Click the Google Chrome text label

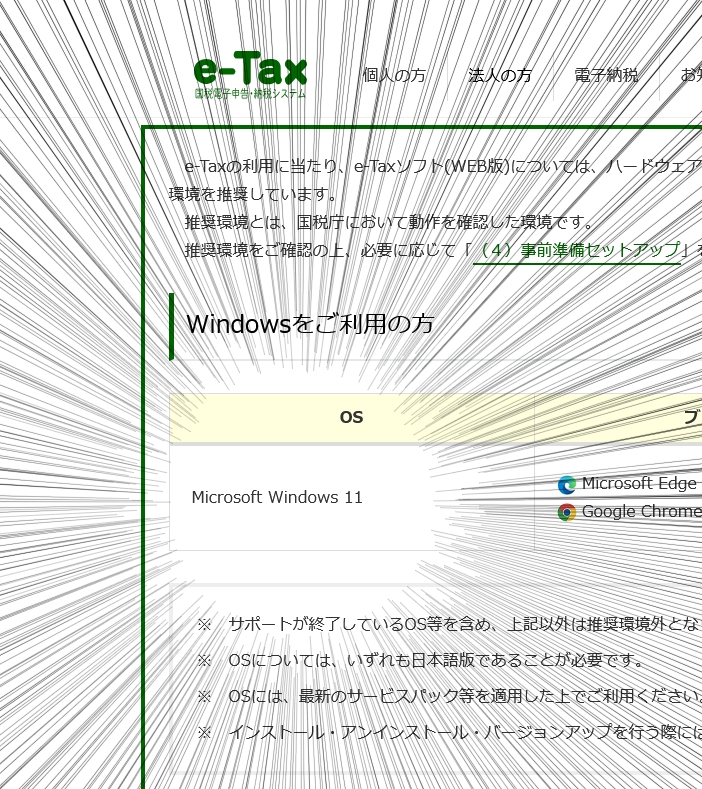point(640,511)
